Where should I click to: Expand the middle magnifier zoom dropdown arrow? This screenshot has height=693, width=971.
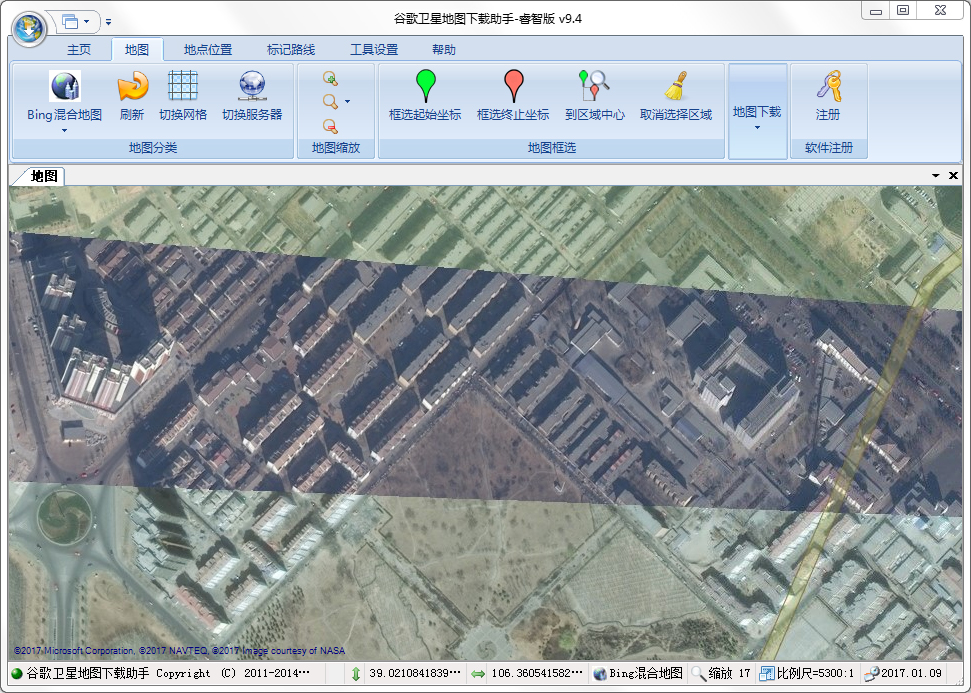(x=347, y=102)
